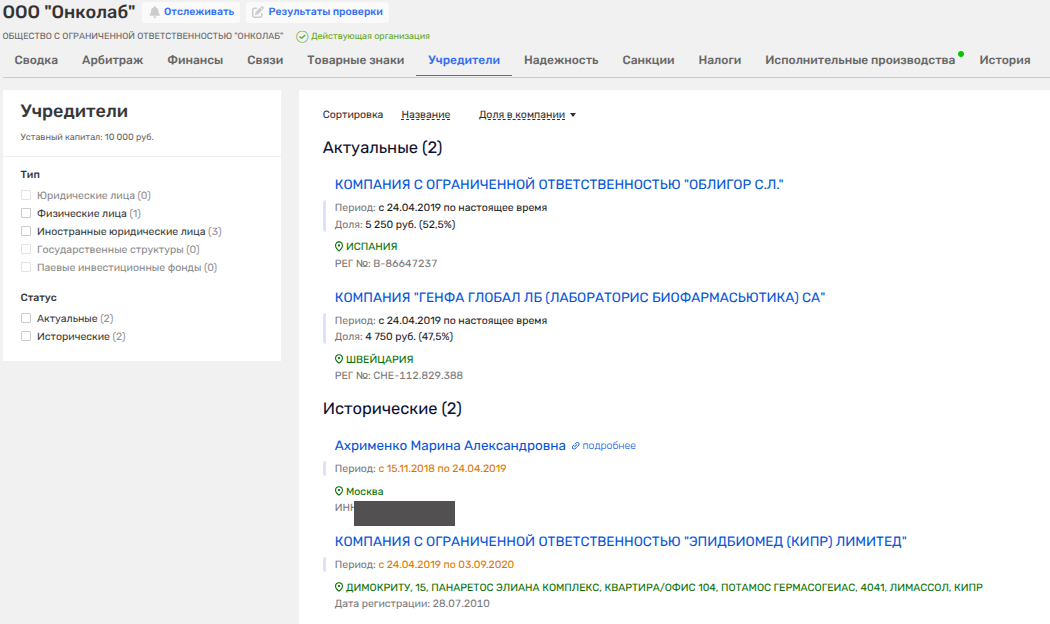This screenshot has height=624, width=1050.
Task: Click the location pin icon next to ШВЕЙЦАРИЯ
Action: click(x=339, y=359)
